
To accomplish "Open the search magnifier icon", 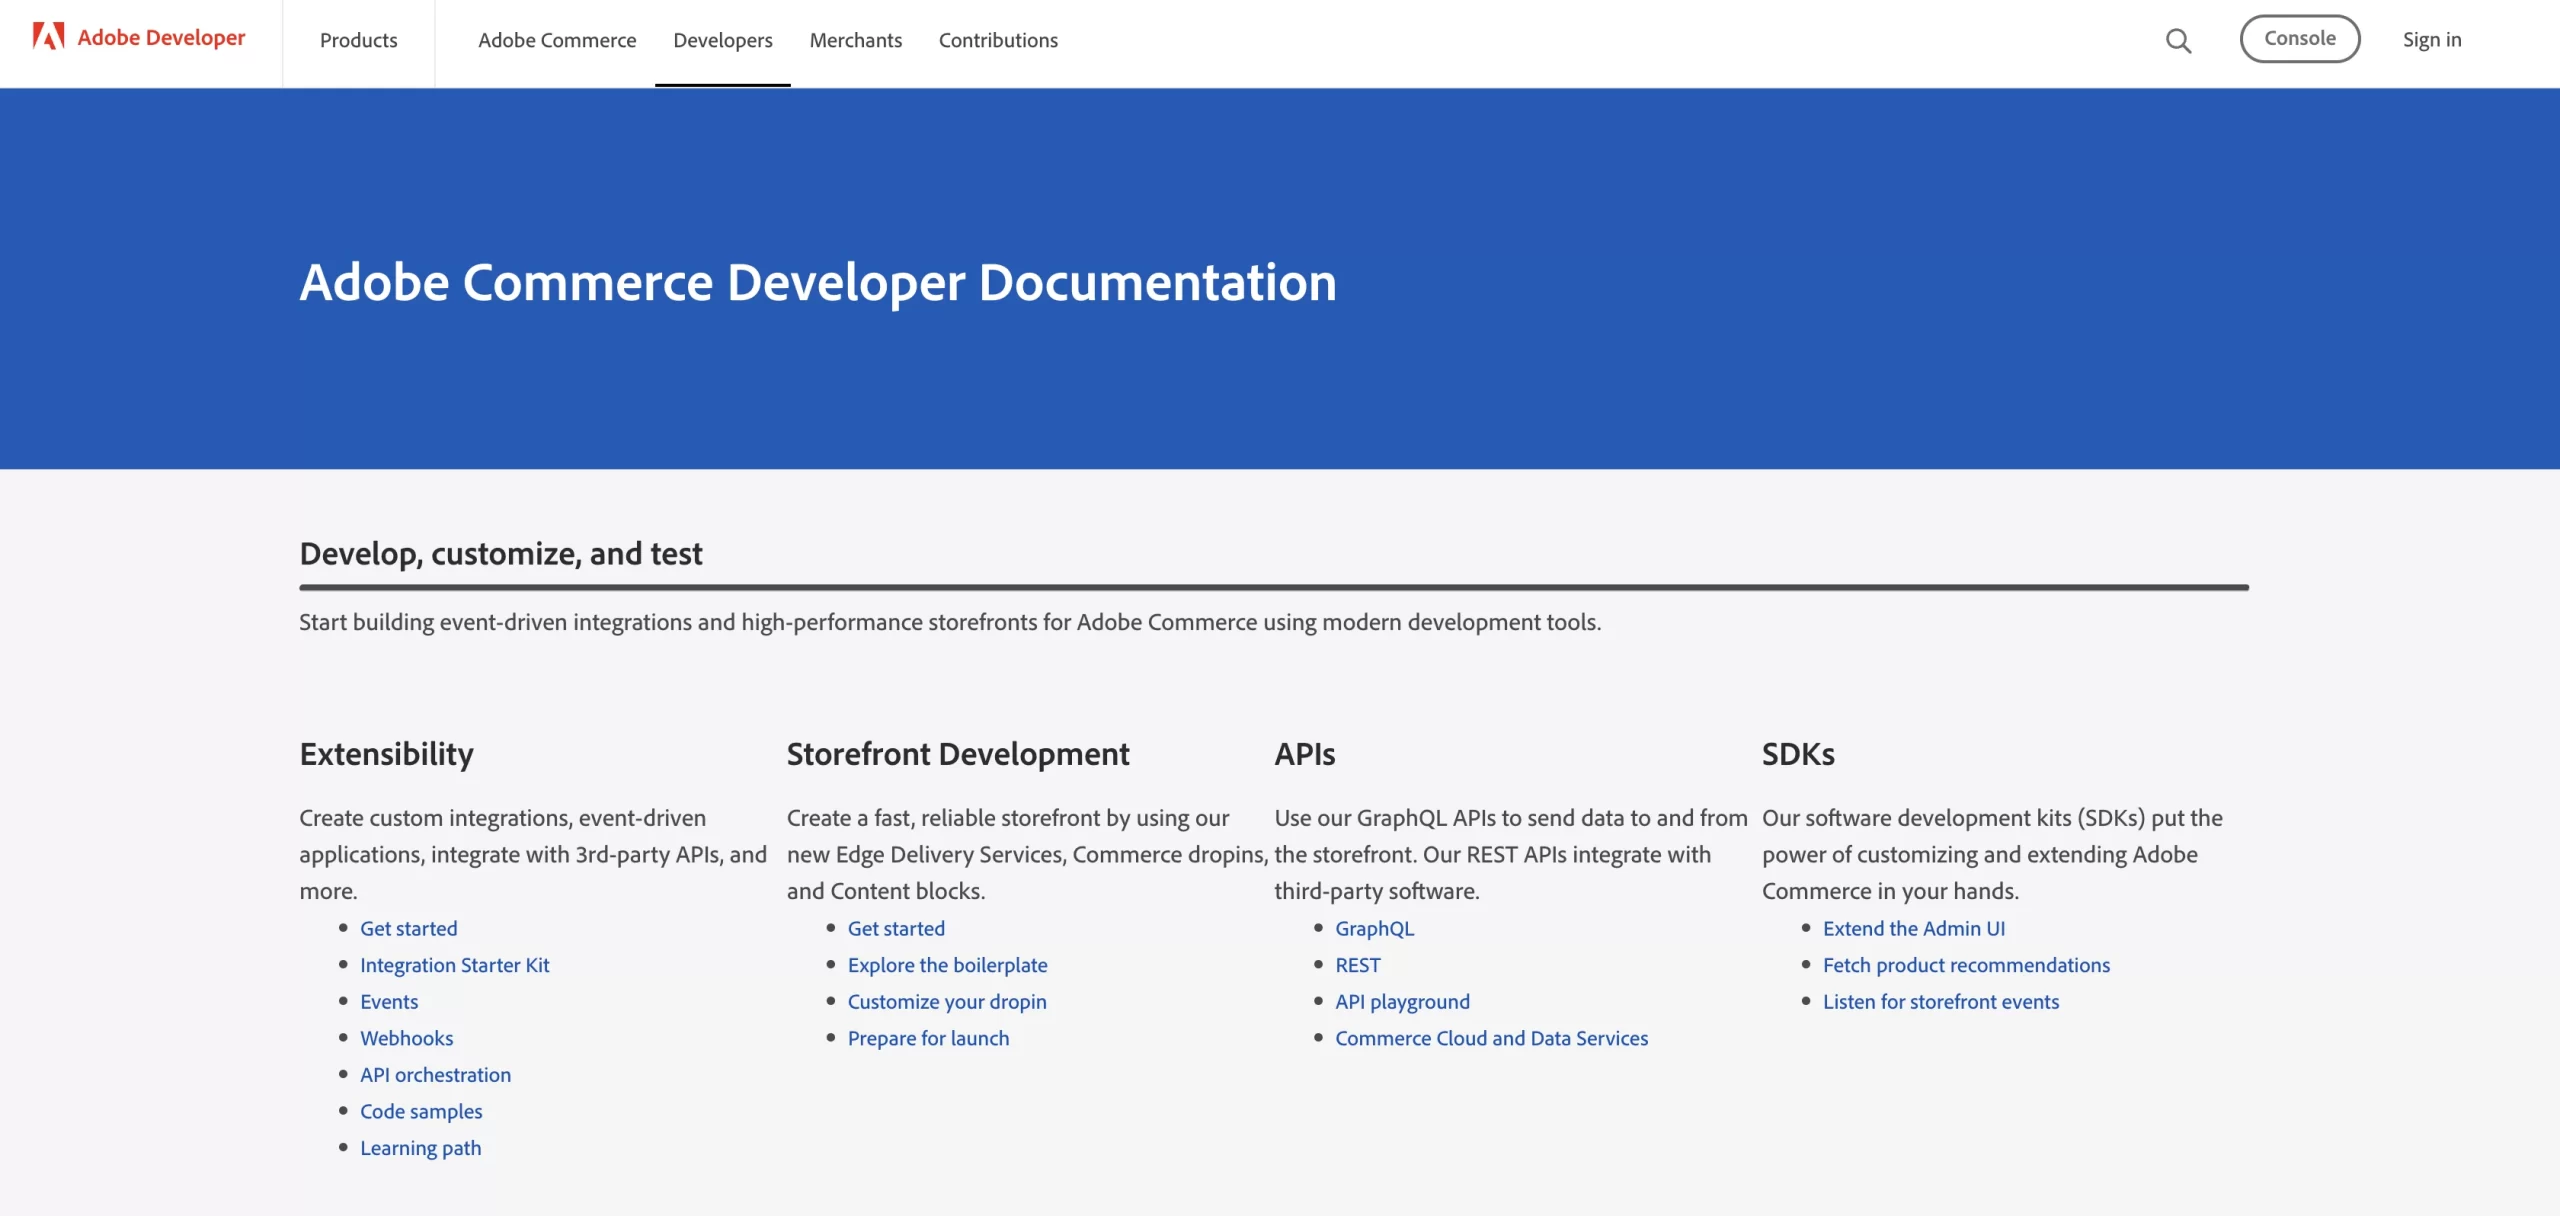I will (x=2178, y=40).
